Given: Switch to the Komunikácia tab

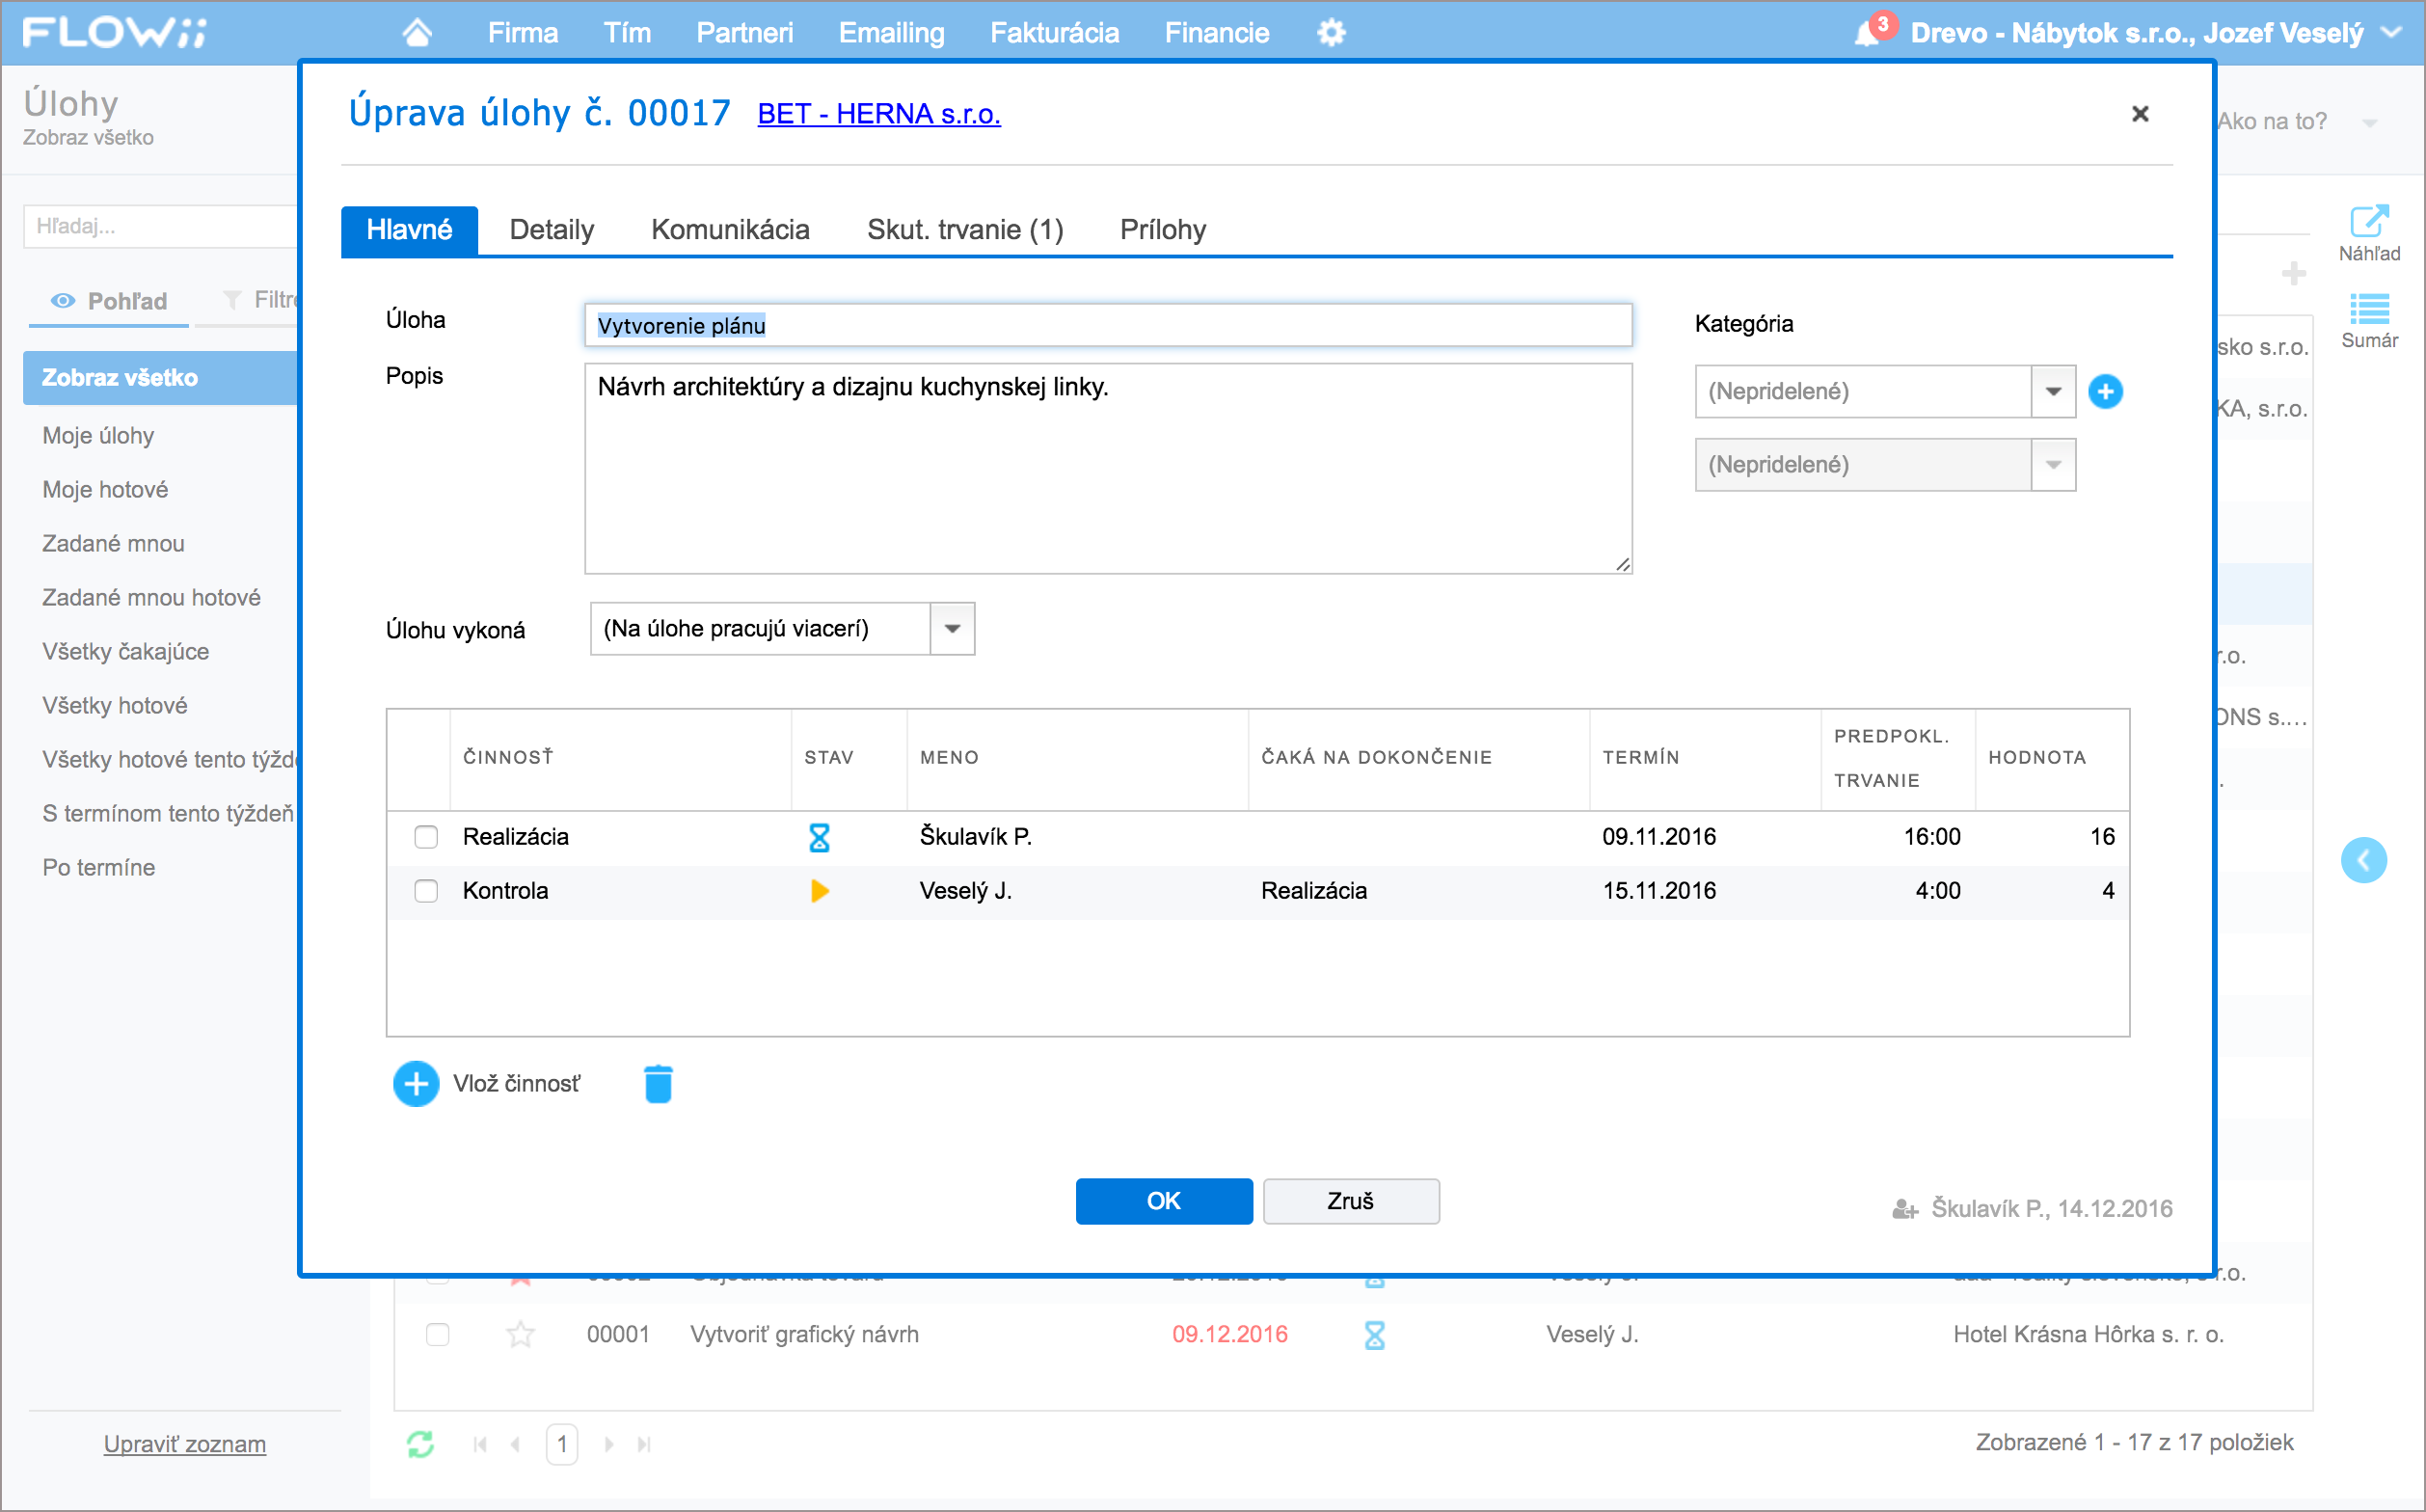Looking at the screenshot, I should coord(730,230).
